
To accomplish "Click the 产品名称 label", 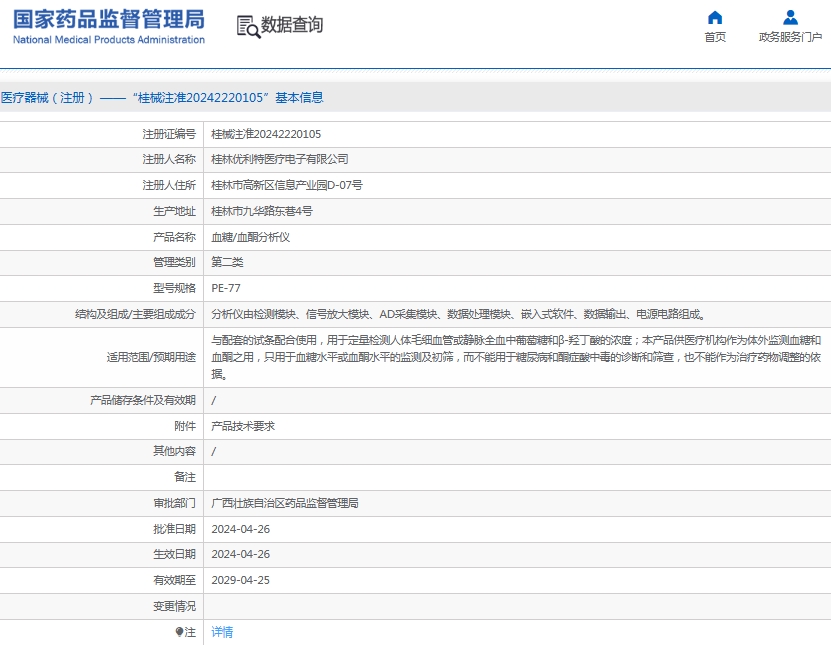I will click(174, 237).
